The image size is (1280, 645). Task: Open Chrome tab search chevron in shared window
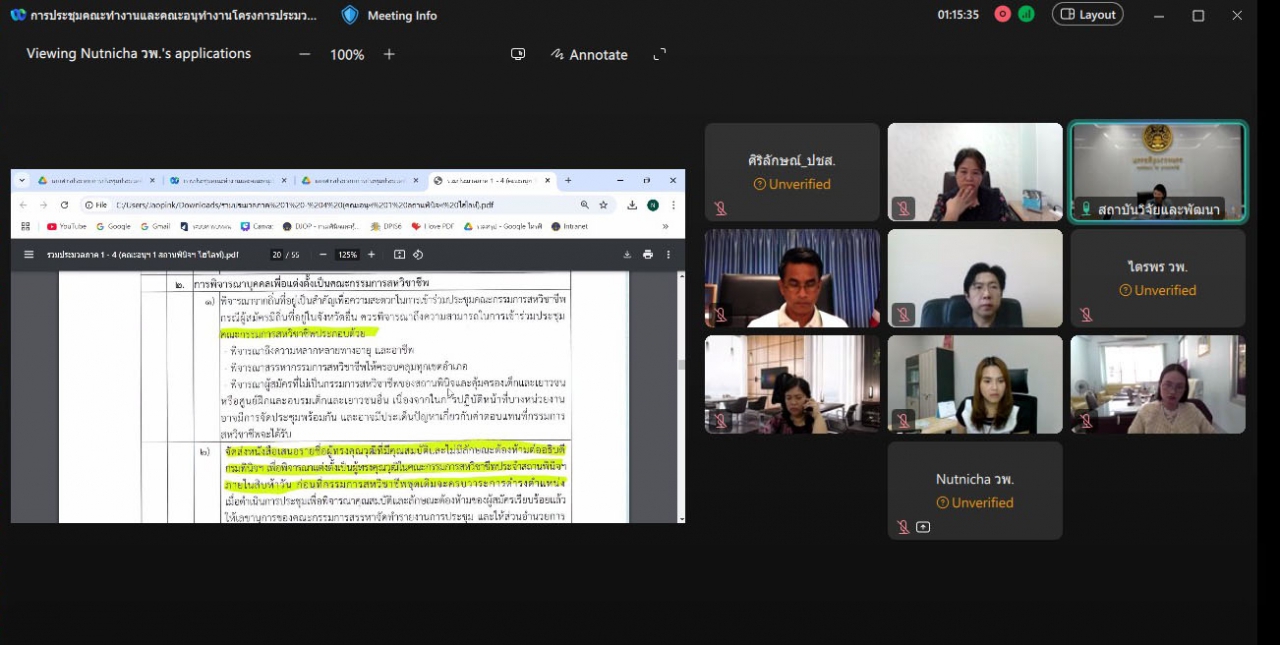point(21,180)
